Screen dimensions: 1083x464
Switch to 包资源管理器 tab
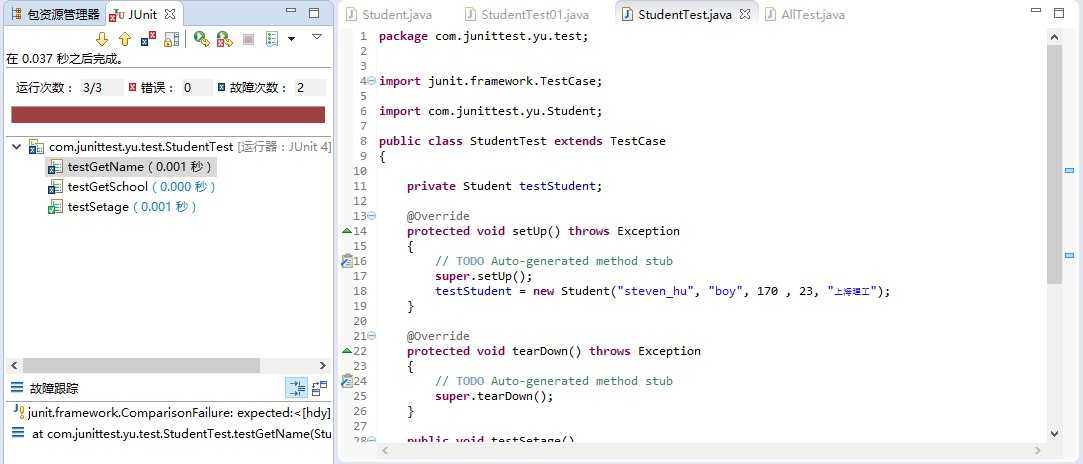click(56, 14)
